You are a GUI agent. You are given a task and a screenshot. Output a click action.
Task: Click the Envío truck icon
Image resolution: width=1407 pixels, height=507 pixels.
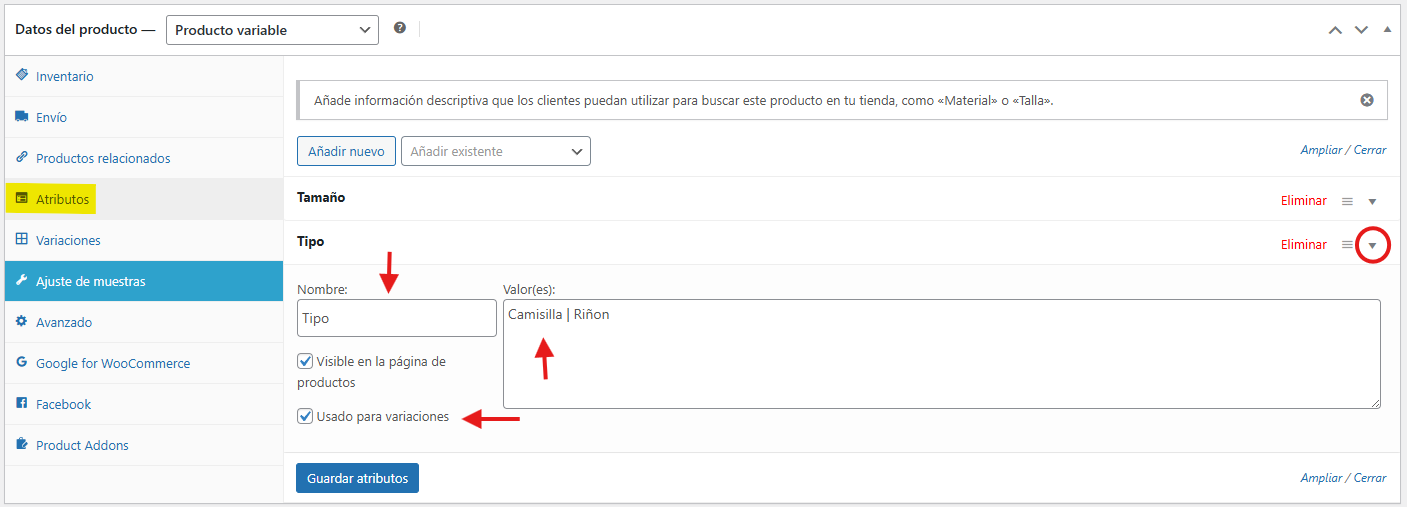(x=22, y=117)
